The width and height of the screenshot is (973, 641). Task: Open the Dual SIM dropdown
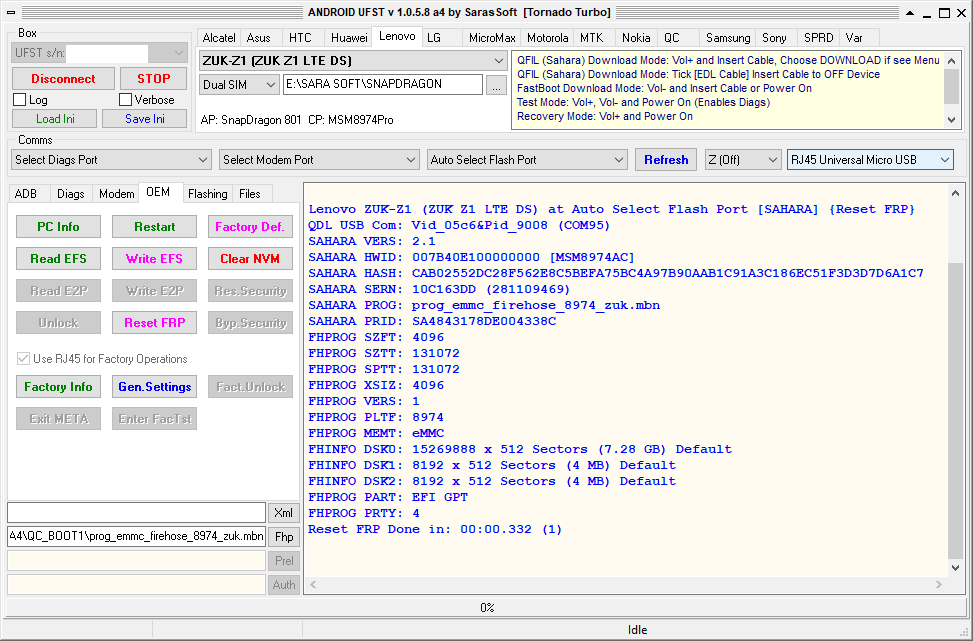pyautogui.click(x=239, y=85)
